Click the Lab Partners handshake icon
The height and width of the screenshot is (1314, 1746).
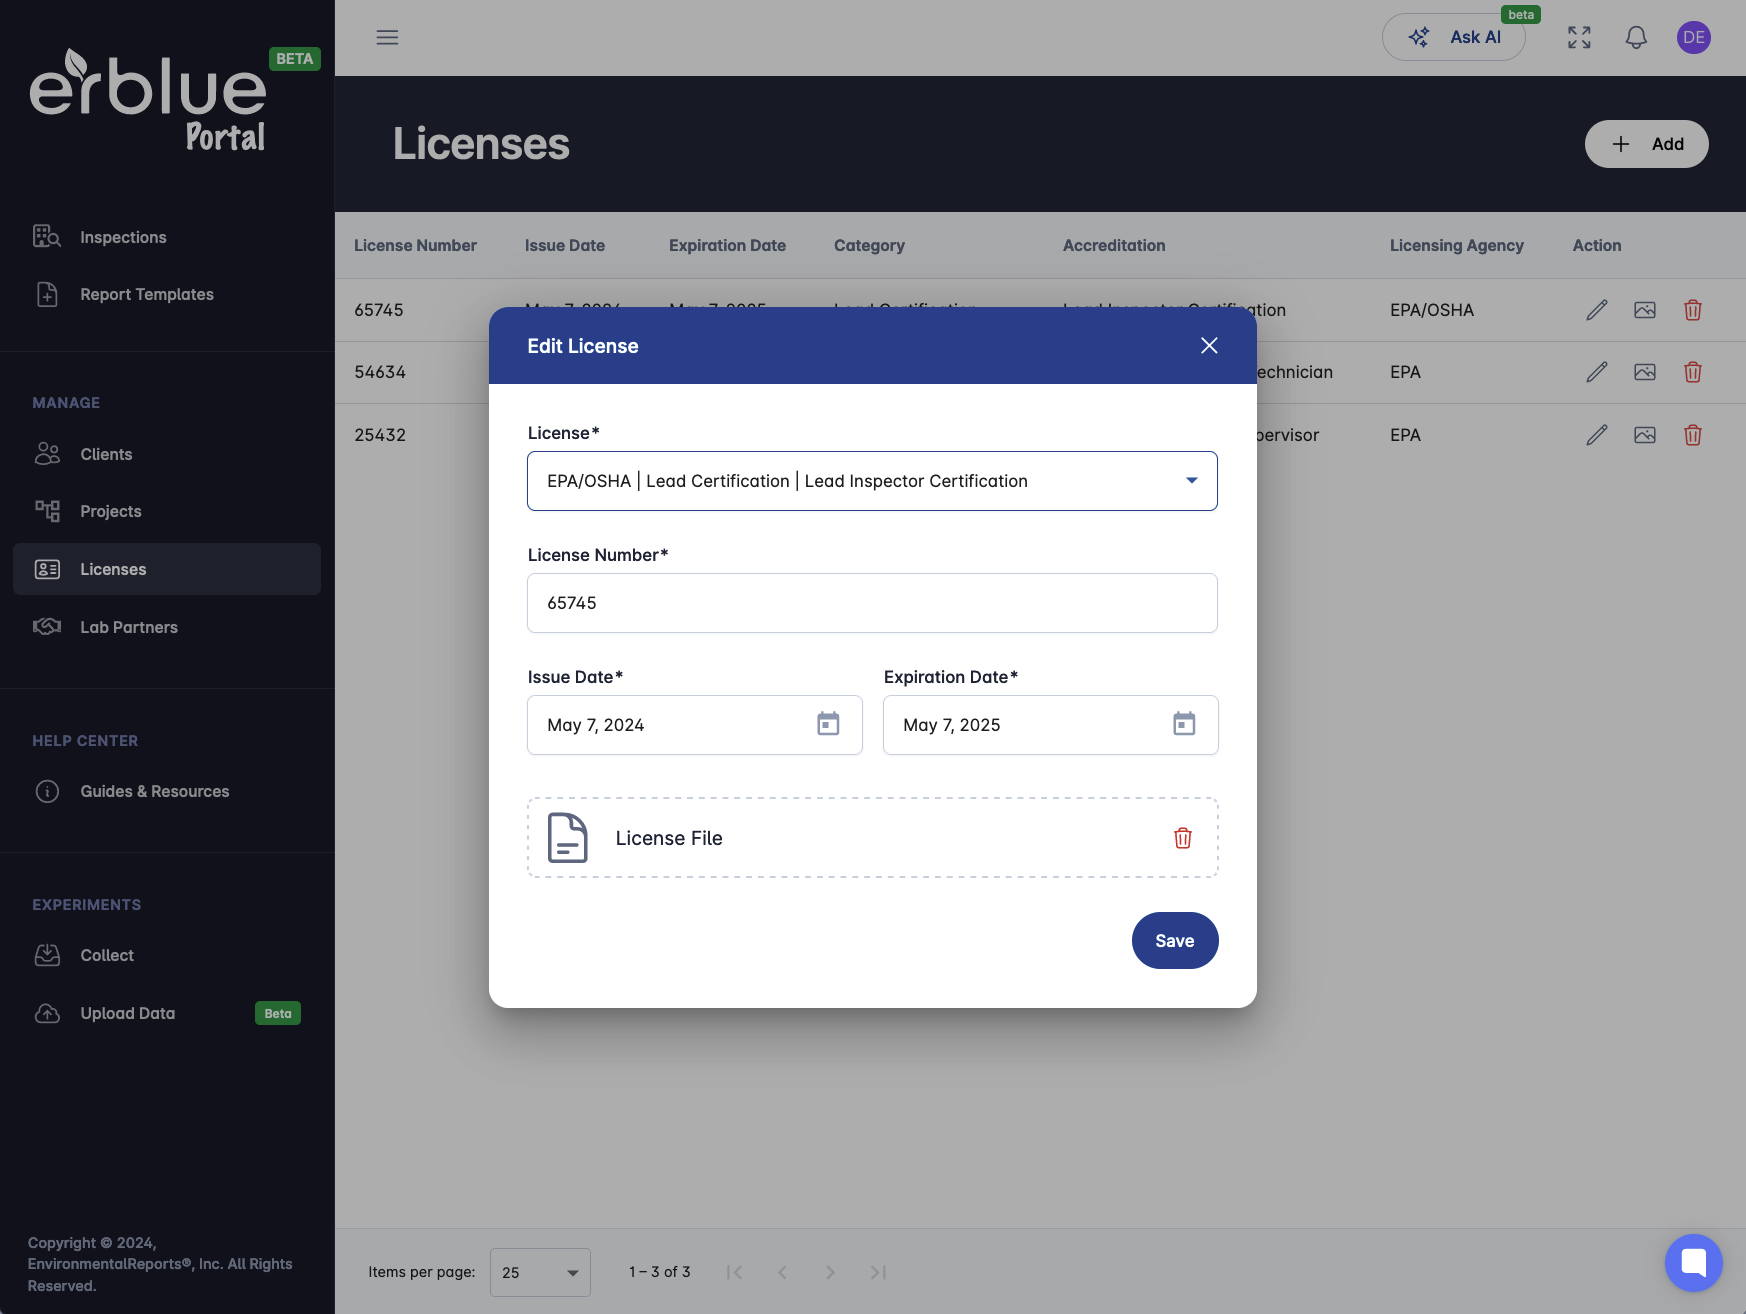click(x=47, y=626)
